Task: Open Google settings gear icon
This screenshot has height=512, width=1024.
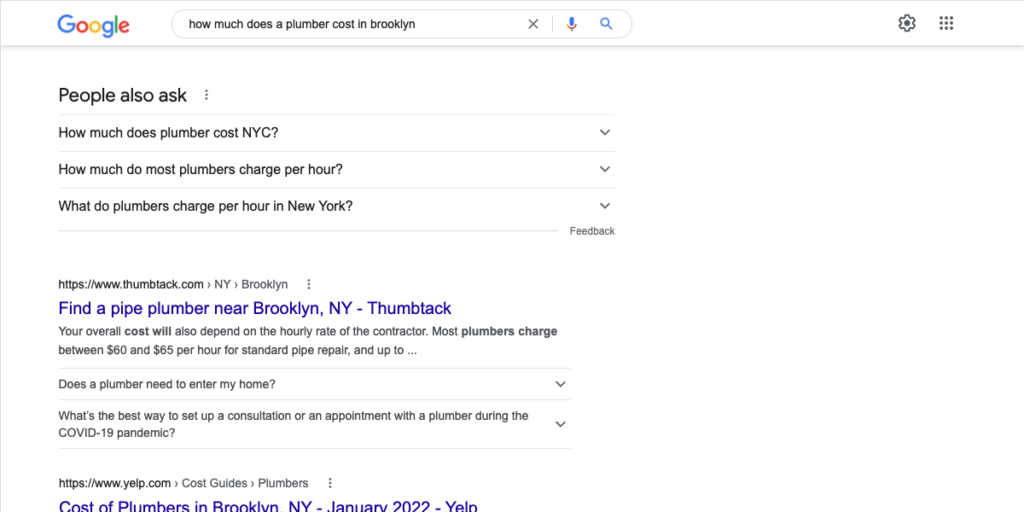Action: [x=906, y=24]
